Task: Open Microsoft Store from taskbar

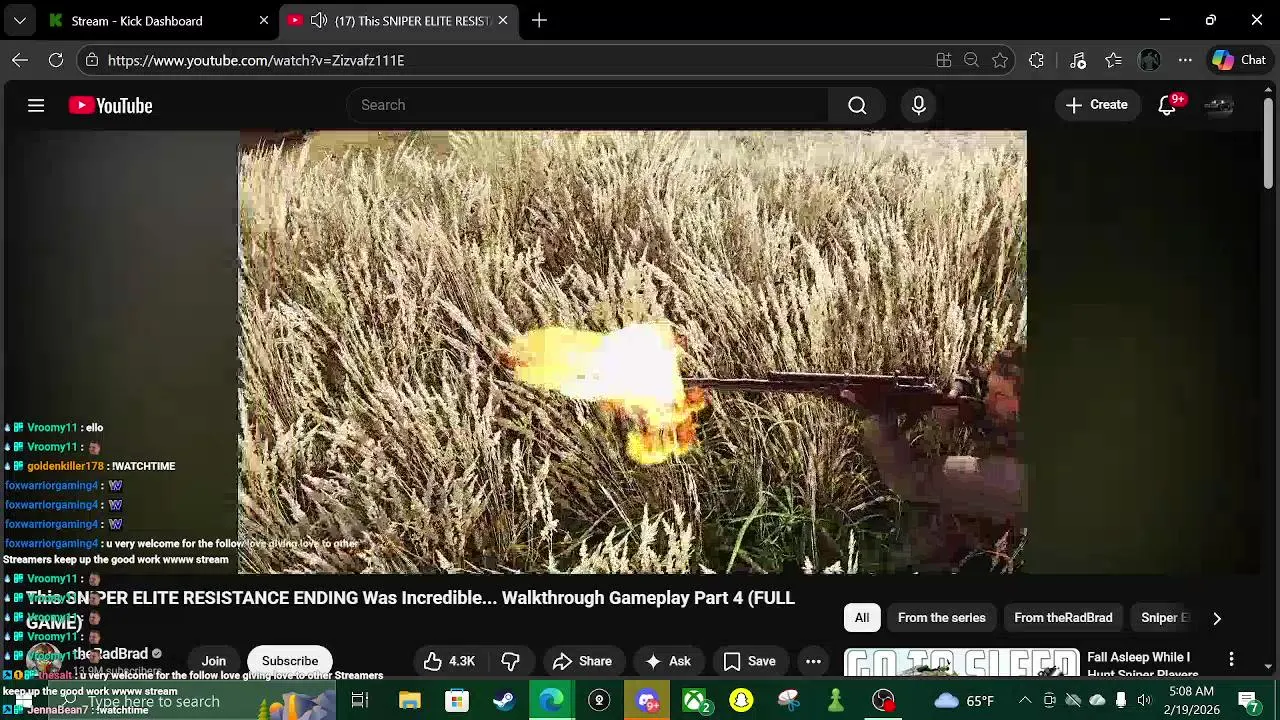Action: (x=456, y=701)
